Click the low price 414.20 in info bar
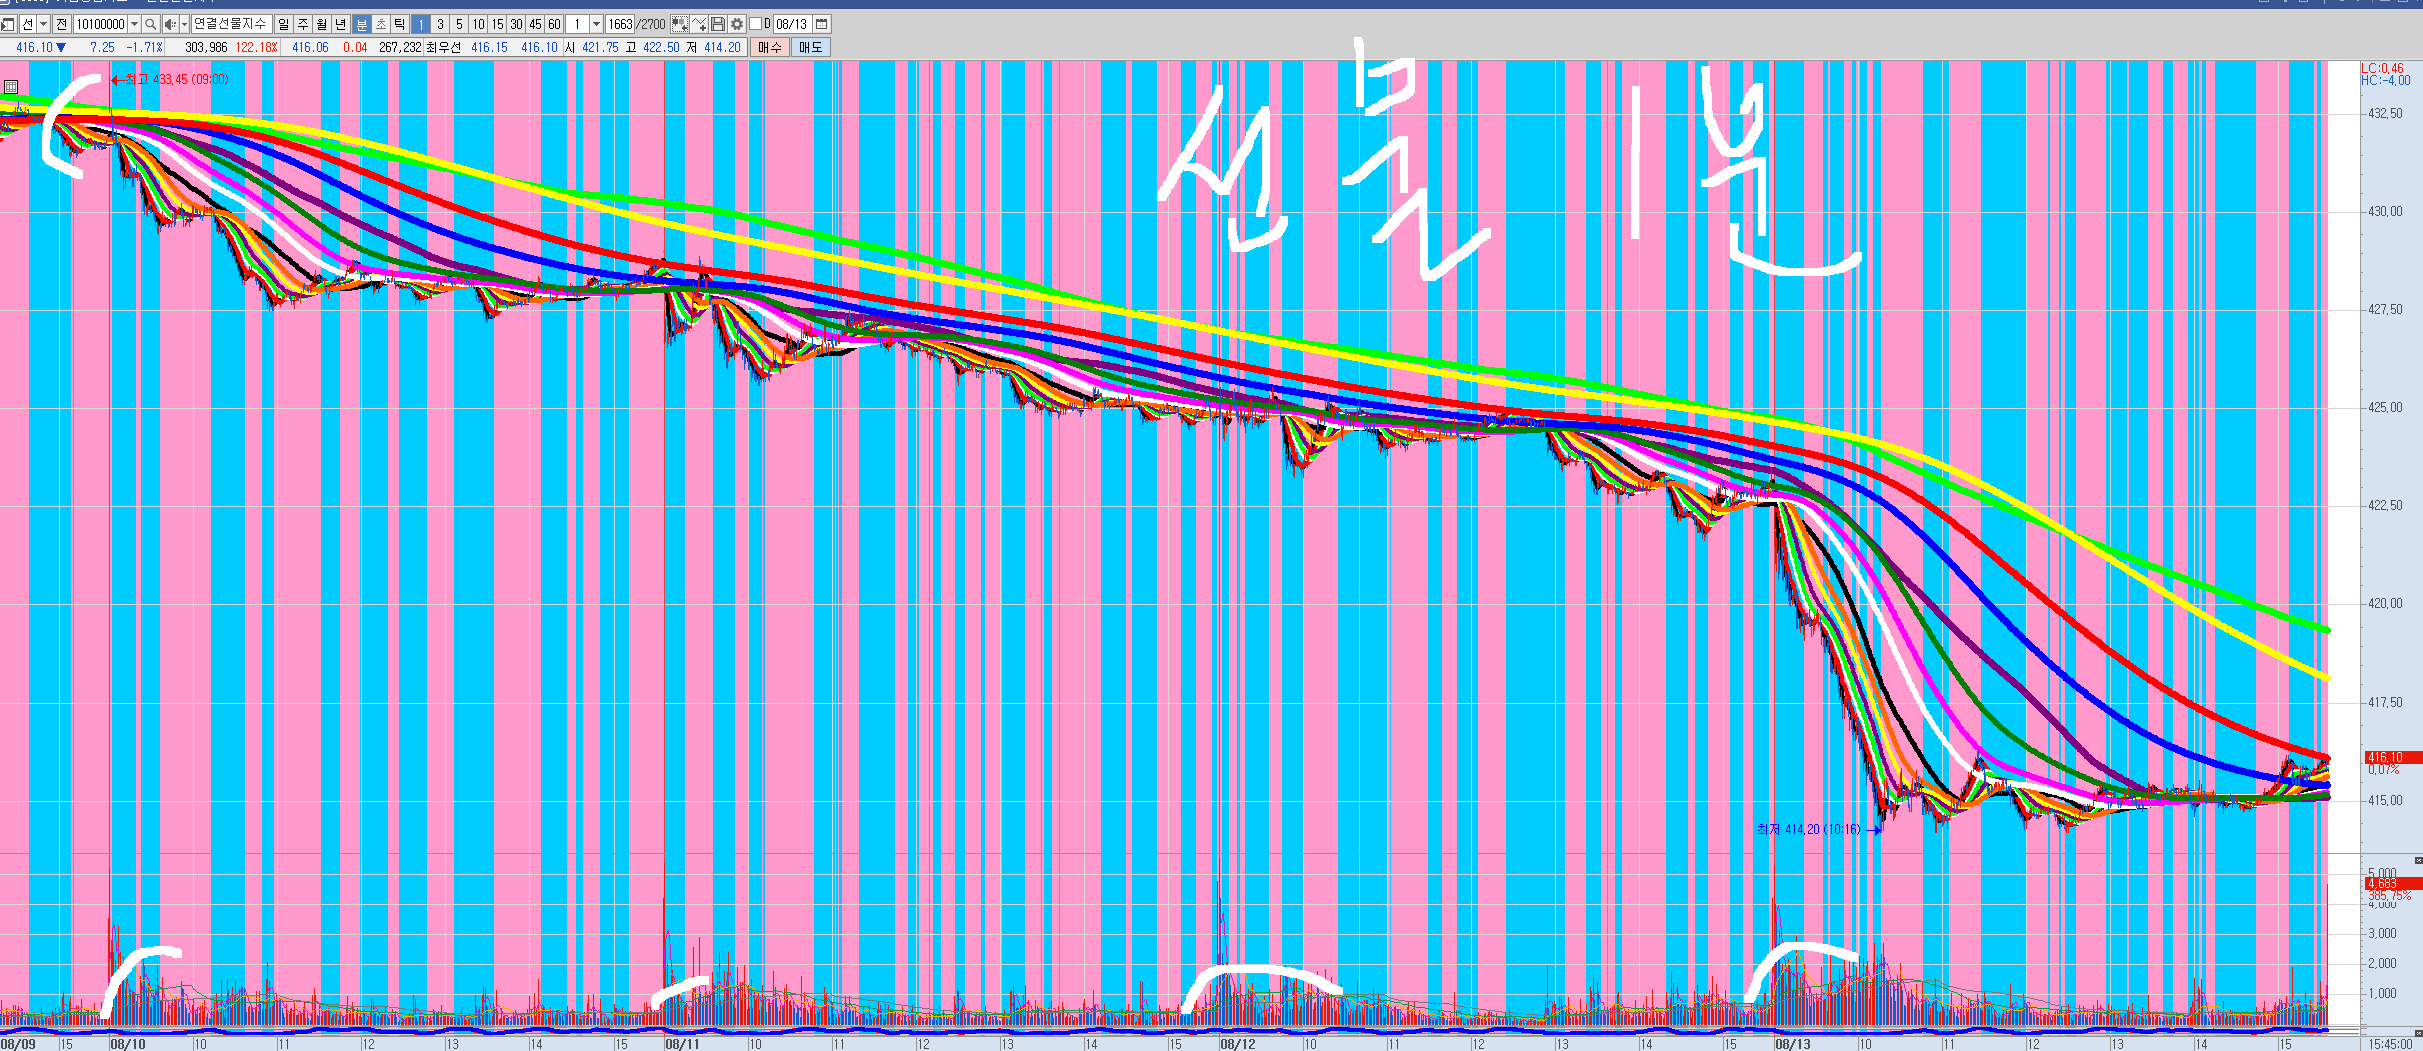The width and height of the screenshot is (2423, 1051). click(722, 47)
